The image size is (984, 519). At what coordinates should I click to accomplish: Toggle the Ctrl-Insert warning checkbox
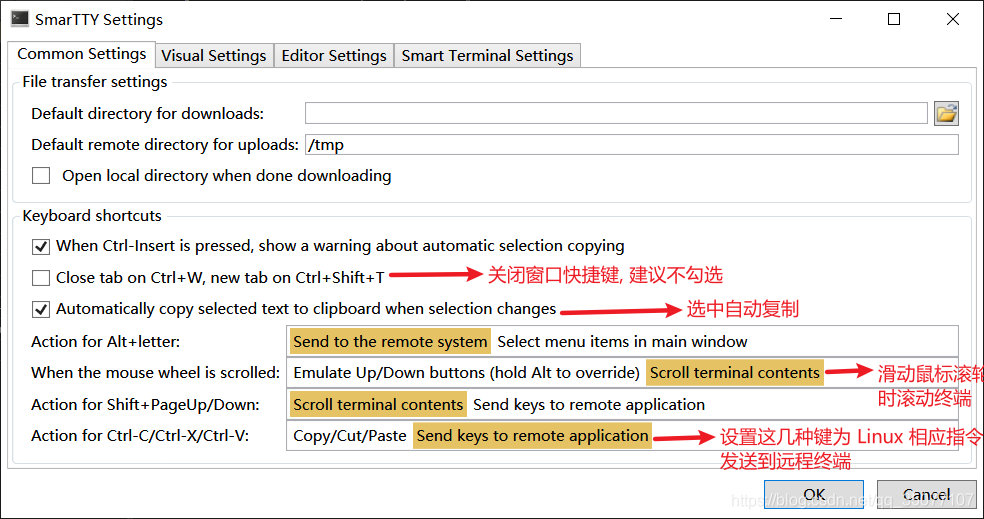click(41, 246)
